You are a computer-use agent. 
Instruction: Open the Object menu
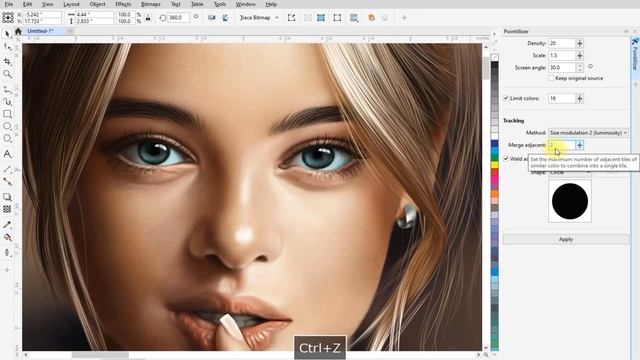tap(97, 4)
